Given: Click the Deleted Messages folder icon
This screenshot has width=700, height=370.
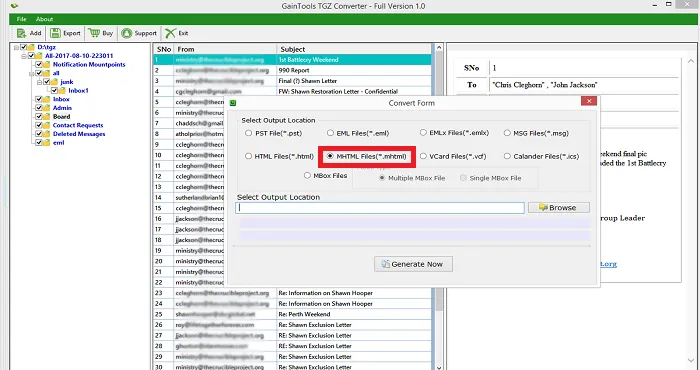Looking at the screenshot, I should pyautogui.click(x=46, y=134).
